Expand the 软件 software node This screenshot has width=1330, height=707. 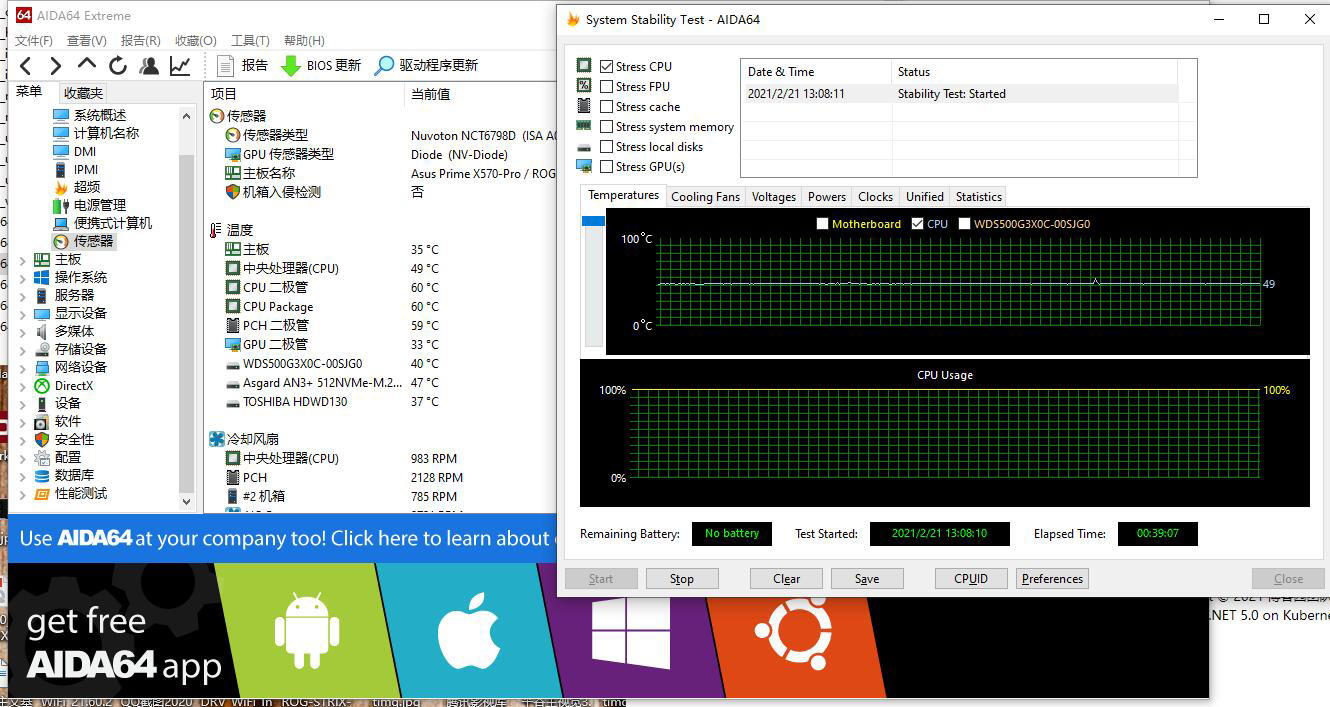point(23,421)
